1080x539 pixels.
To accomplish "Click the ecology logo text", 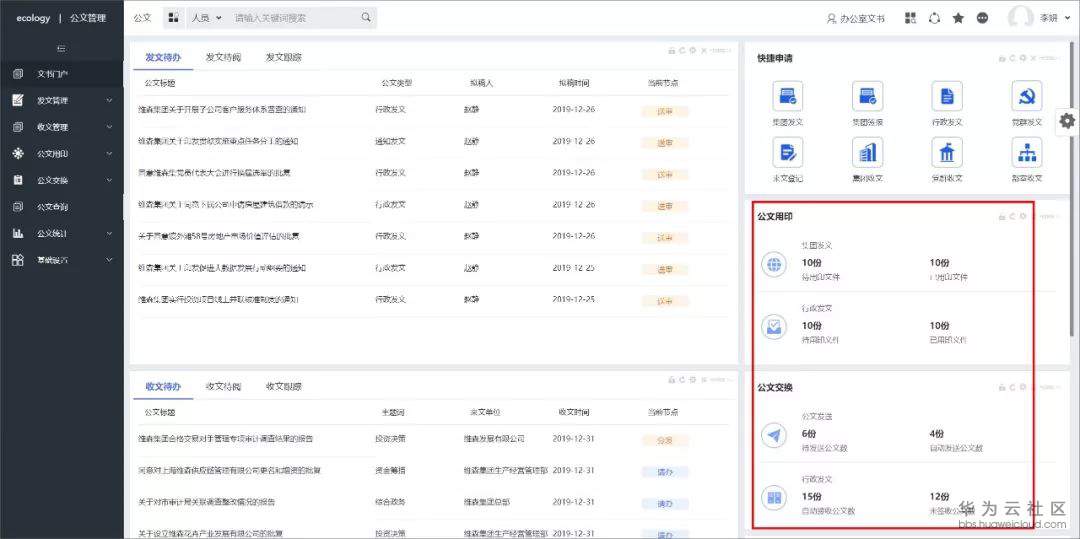I will (34, 19).
